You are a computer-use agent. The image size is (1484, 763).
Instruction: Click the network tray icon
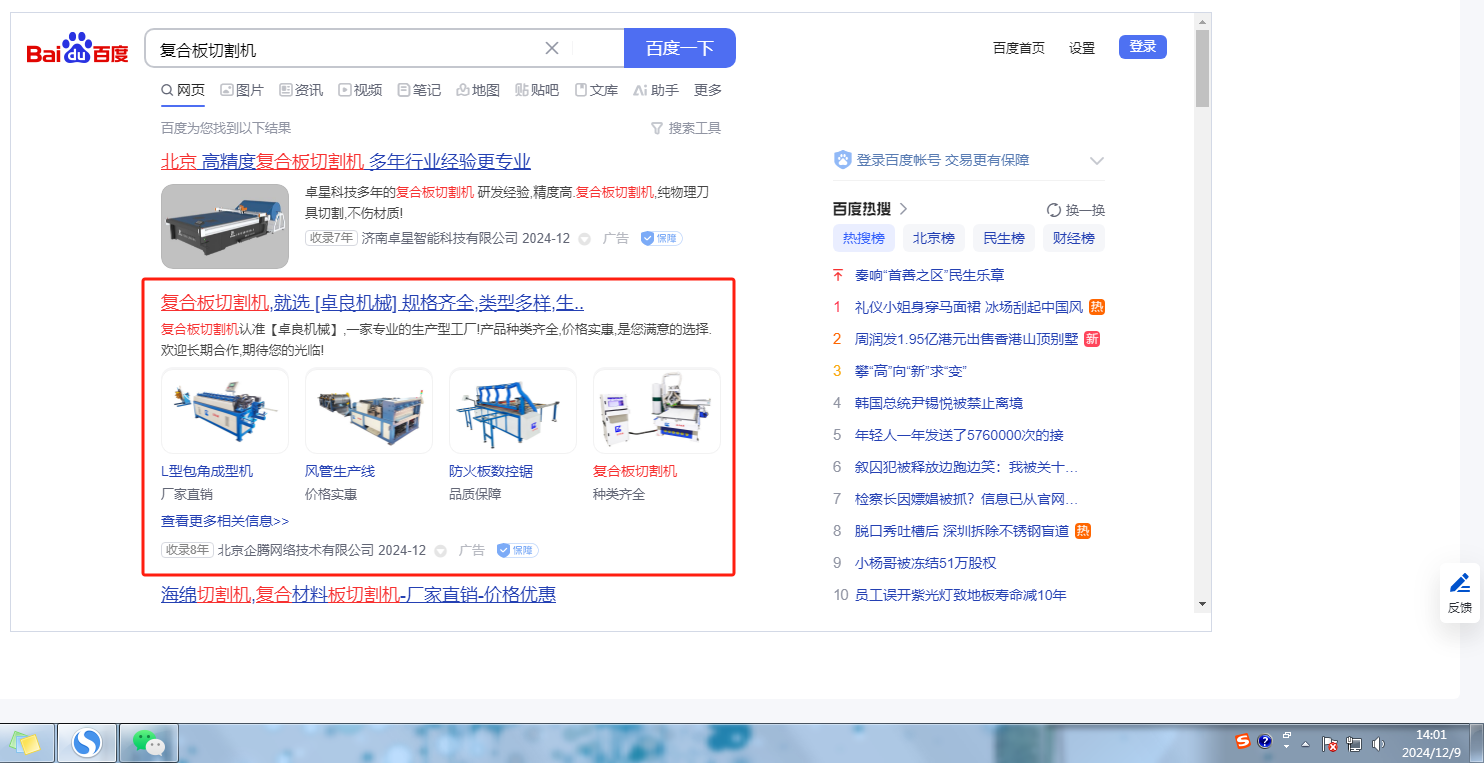pyautogui.click(x=1355, y=744)
